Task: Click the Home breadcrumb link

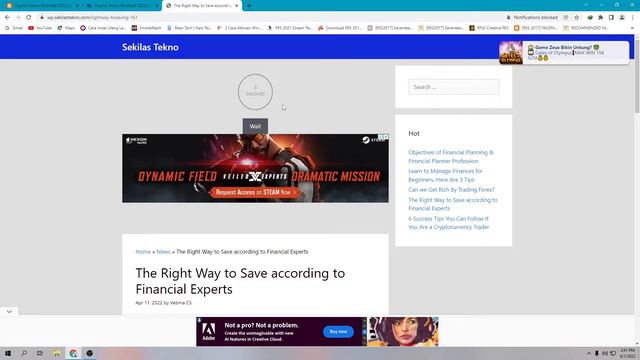Action: 143,252
